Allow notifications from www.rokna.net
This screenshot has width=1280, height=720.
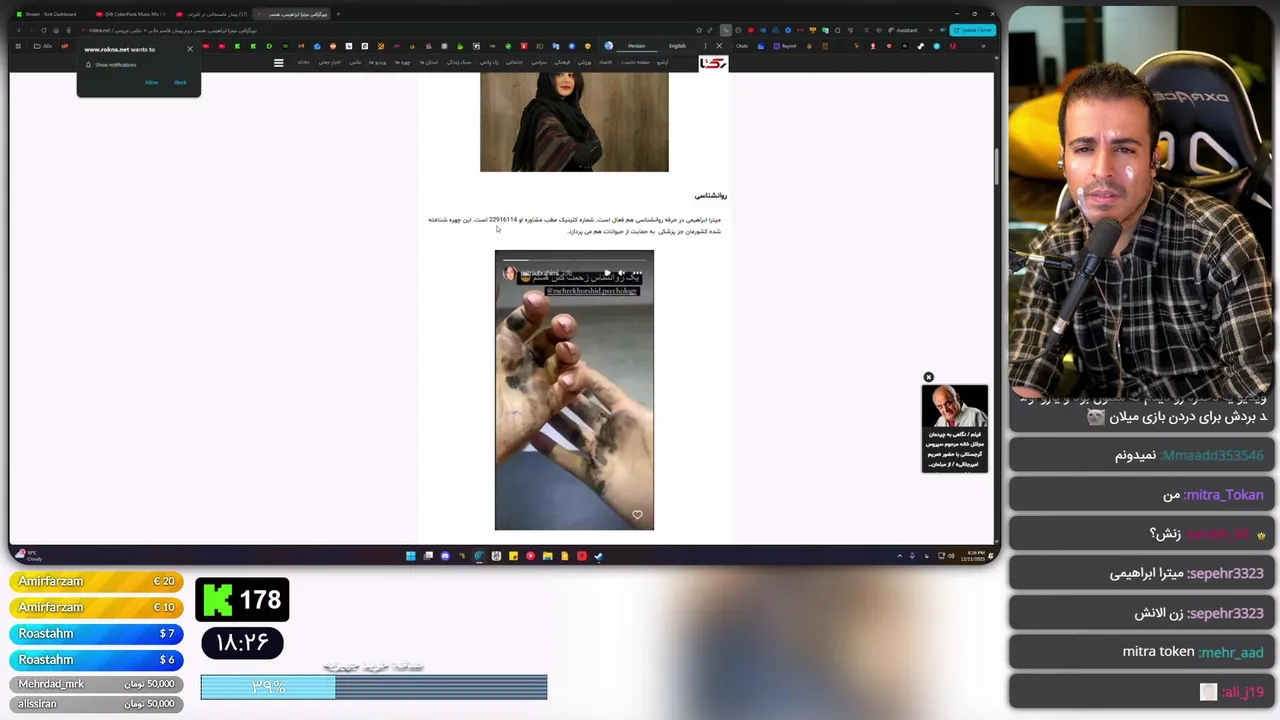151,82
